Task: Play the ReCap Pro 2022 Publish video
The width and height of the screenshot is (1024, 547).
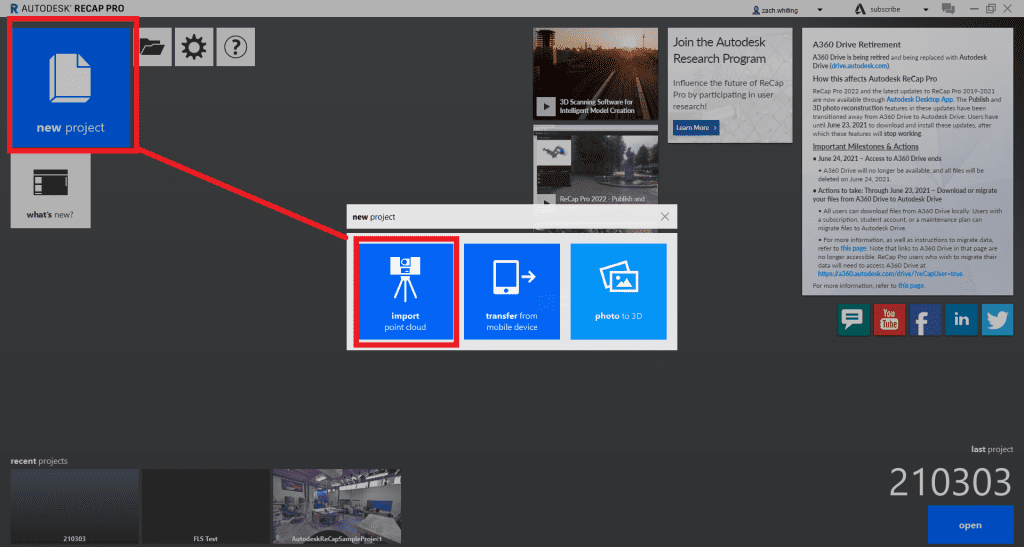Action: tap(546, 202)
